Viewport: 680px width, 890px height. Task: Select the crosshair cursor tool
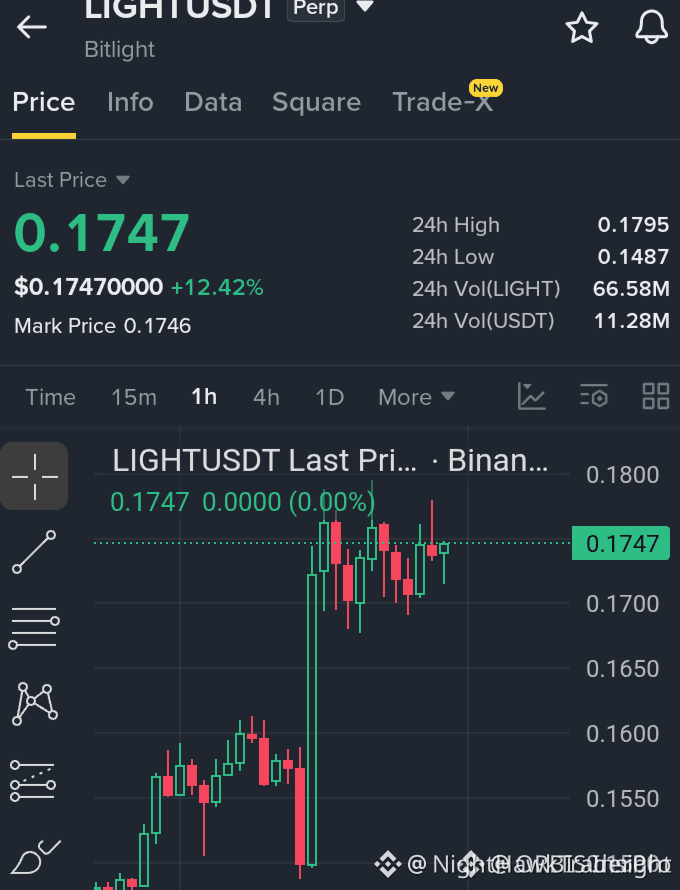coord(34,476)
